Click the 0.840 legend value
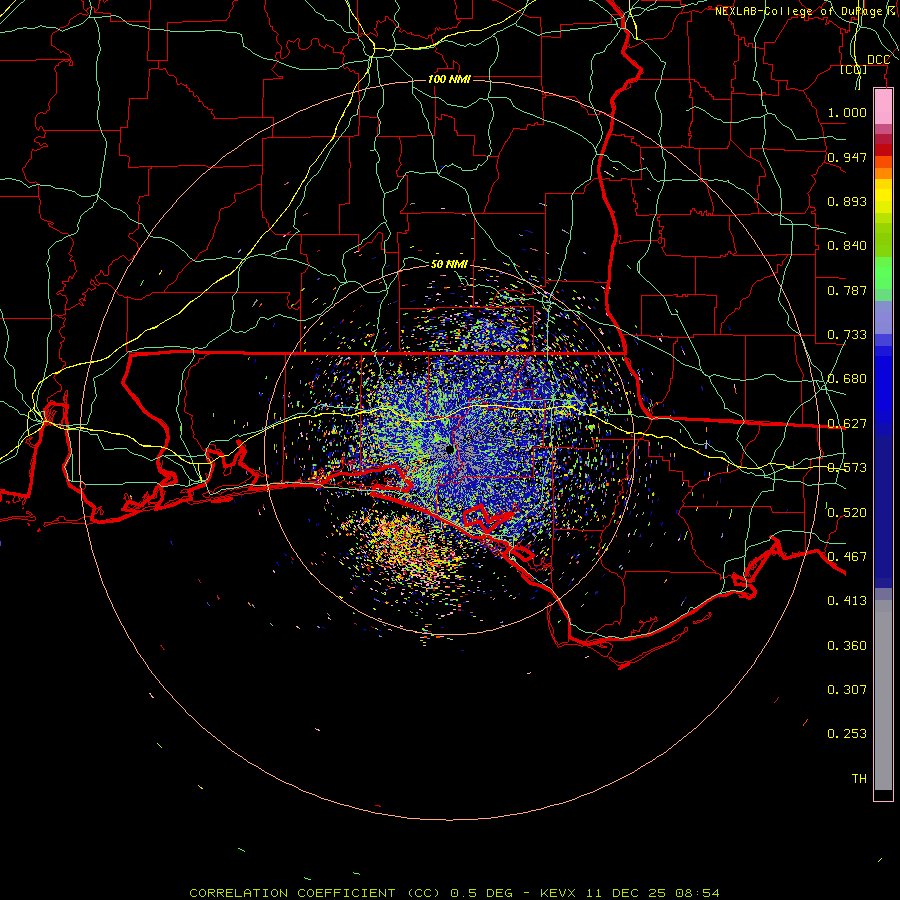 tap(847, 246)
